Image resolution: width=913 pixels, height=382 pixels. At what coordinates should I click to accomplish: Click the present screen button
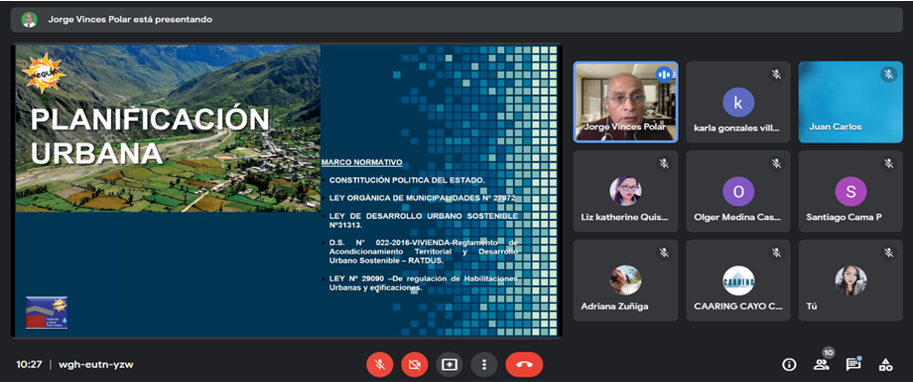coord(449,365)
